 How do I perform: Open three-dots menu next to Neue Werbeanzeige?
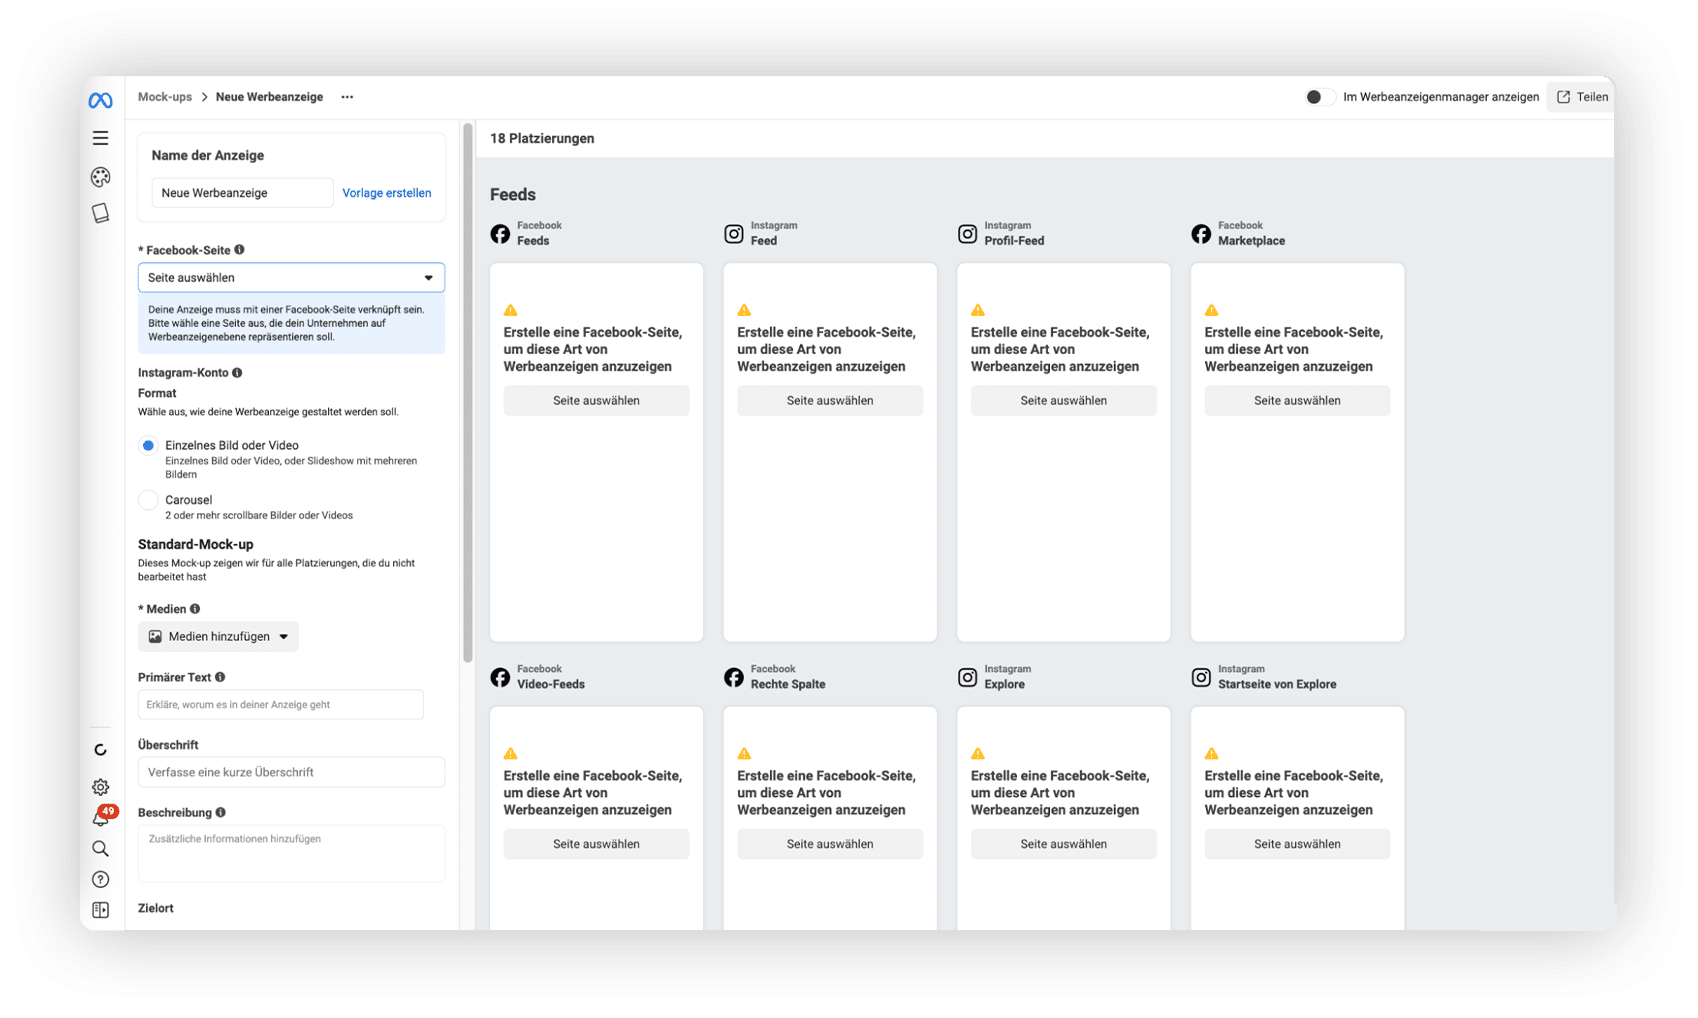[347, 97]
